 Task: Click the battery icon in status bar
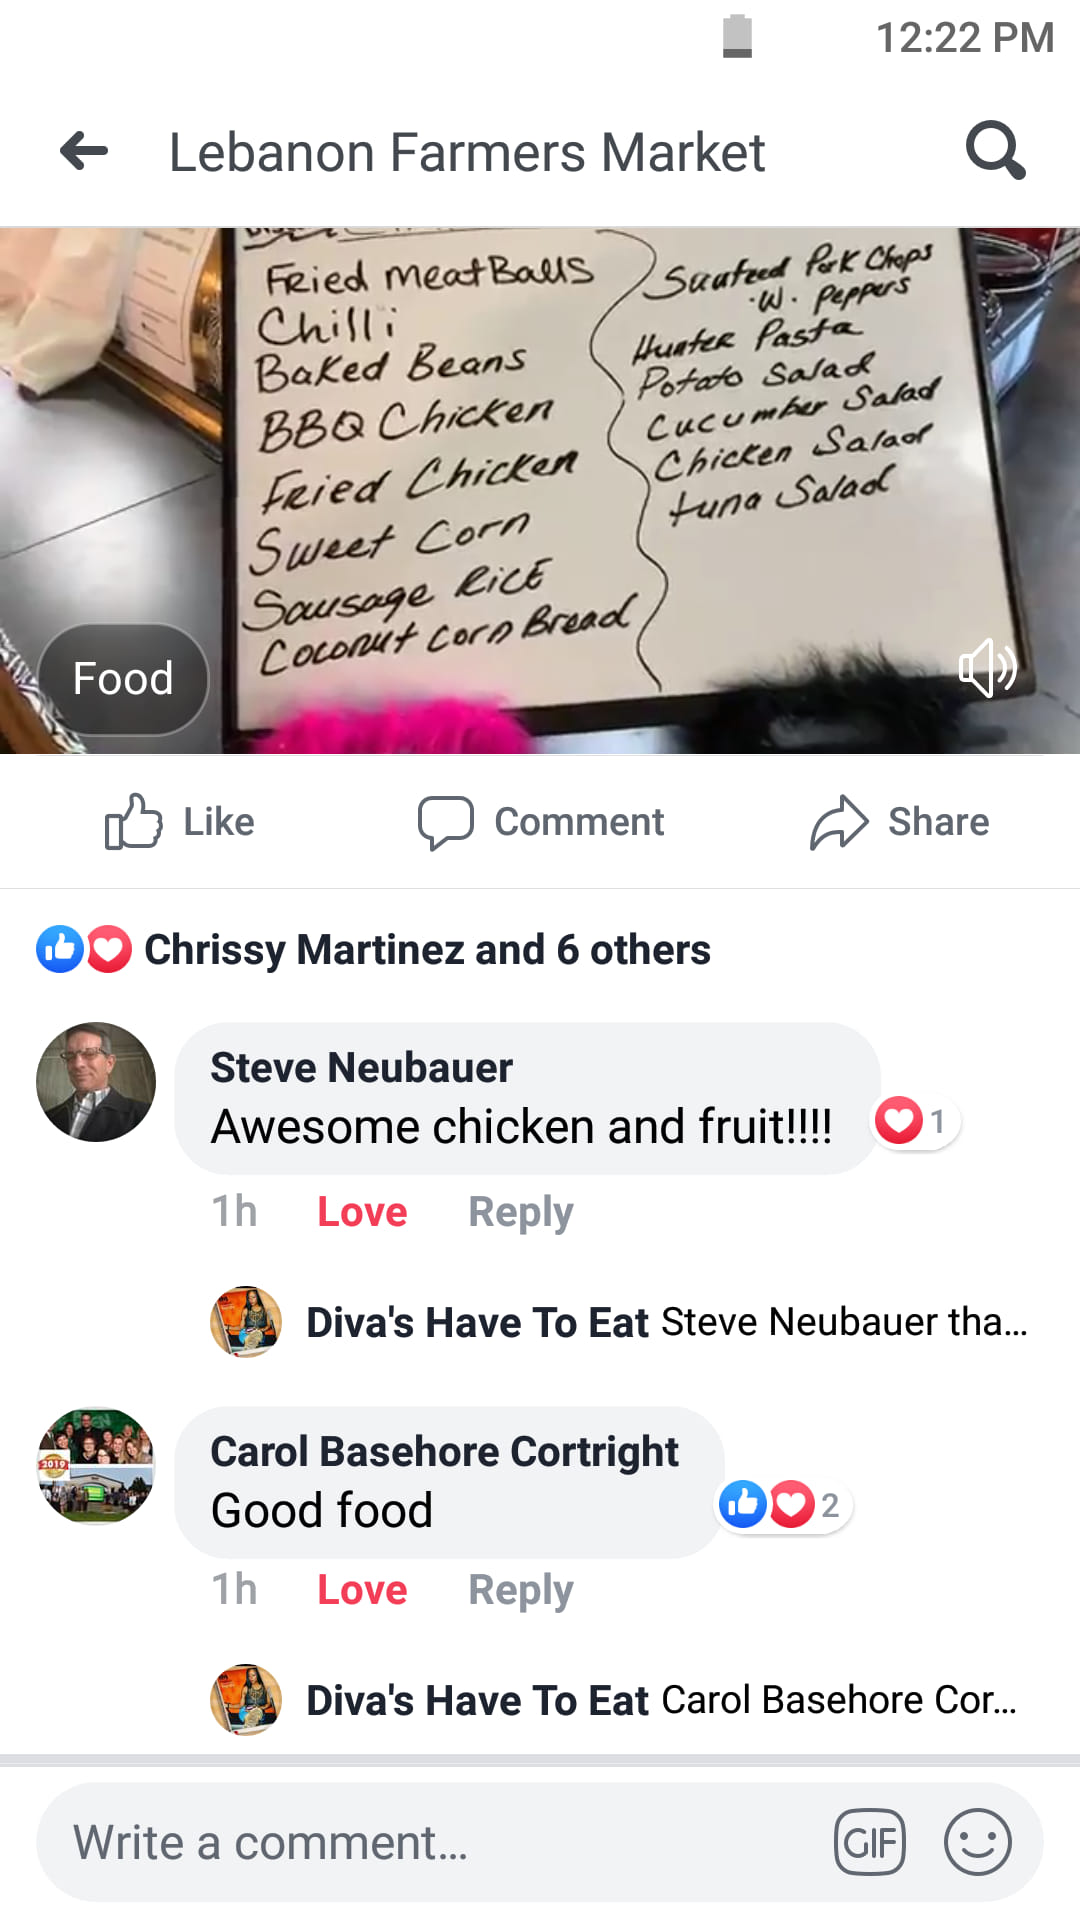(738, 37)
